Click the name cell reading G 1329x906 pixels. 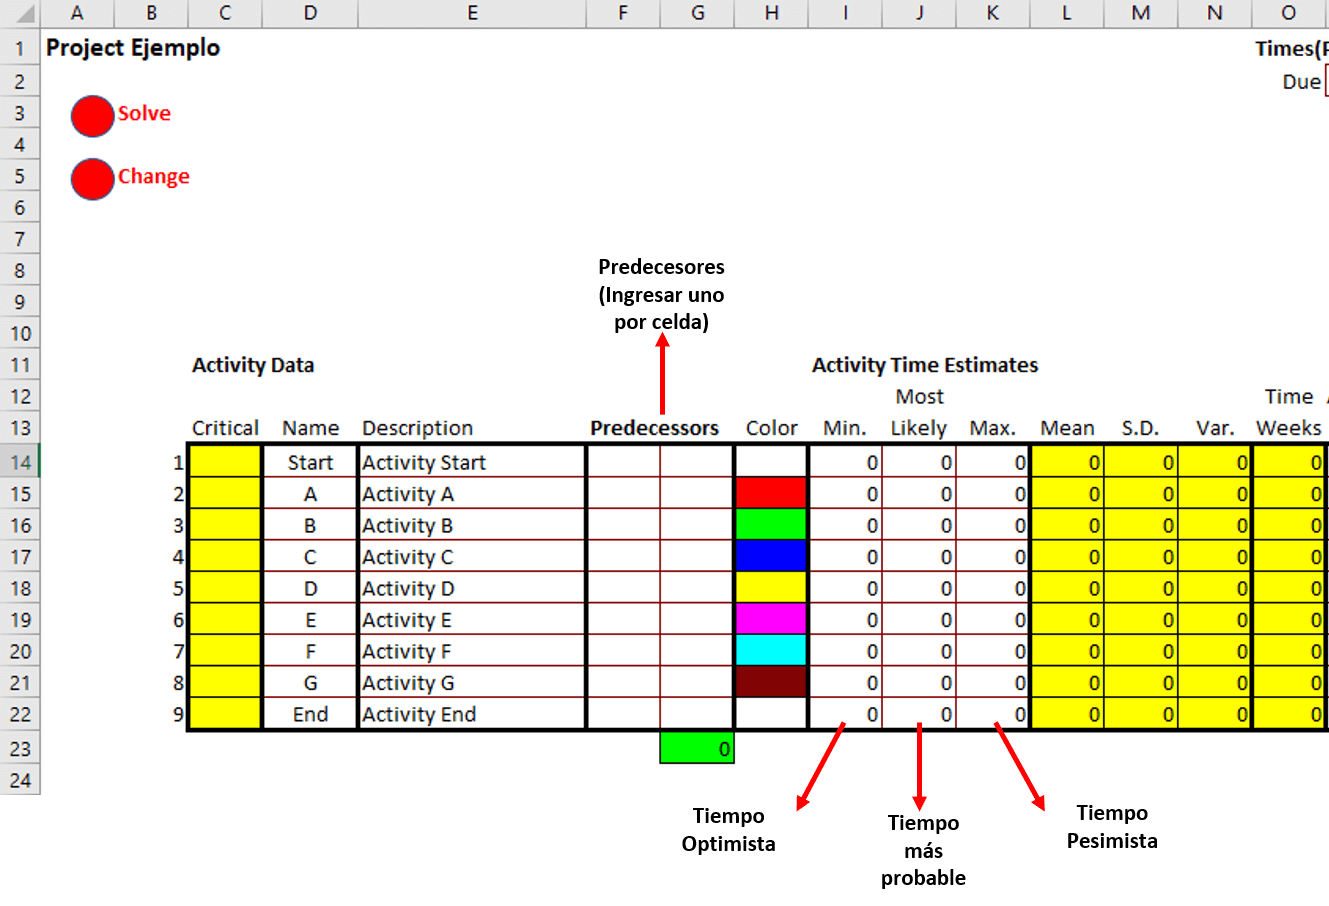310,682
